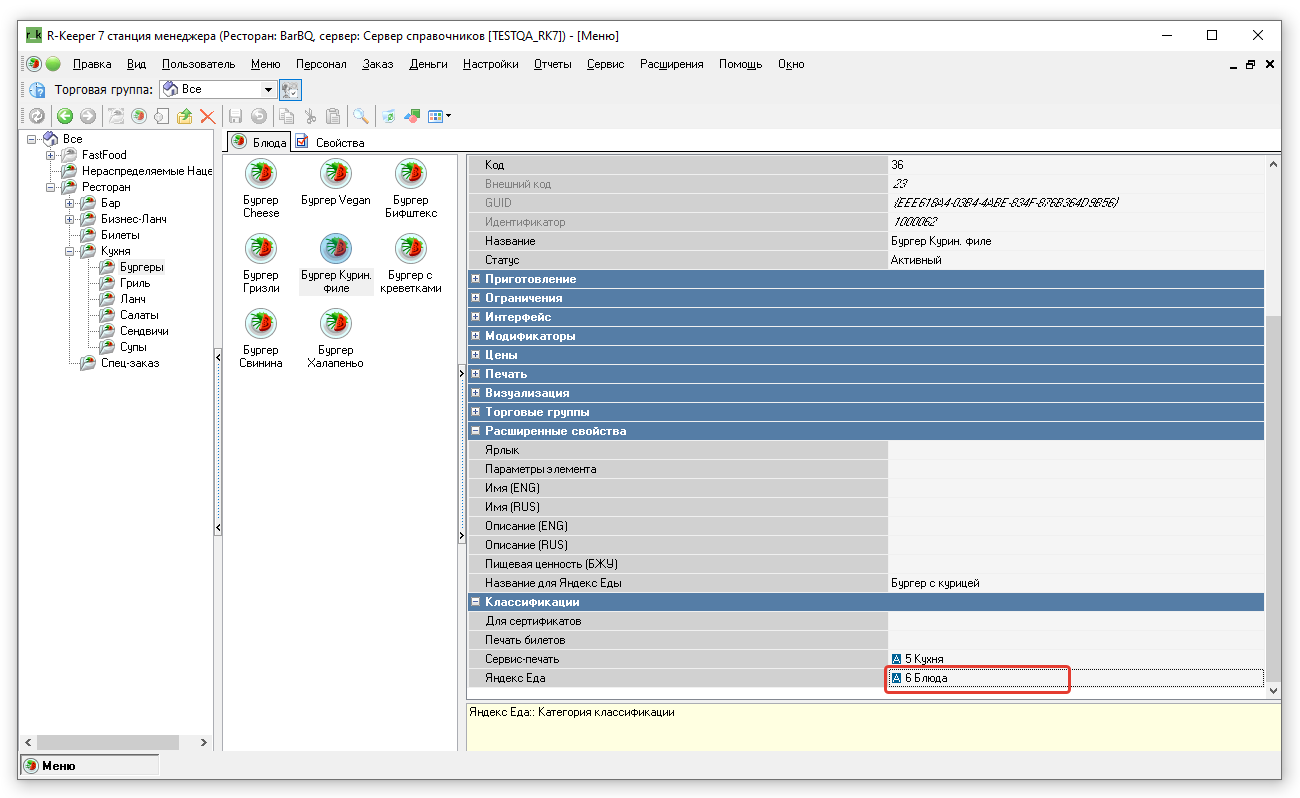Click the red X delete toolbar icon
This screenshot has height=798, width=1300.
[208, 116]
